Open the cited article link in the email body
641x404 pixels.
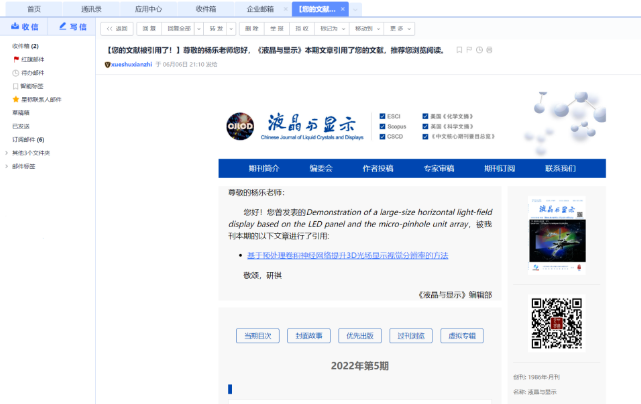(347, 256)
